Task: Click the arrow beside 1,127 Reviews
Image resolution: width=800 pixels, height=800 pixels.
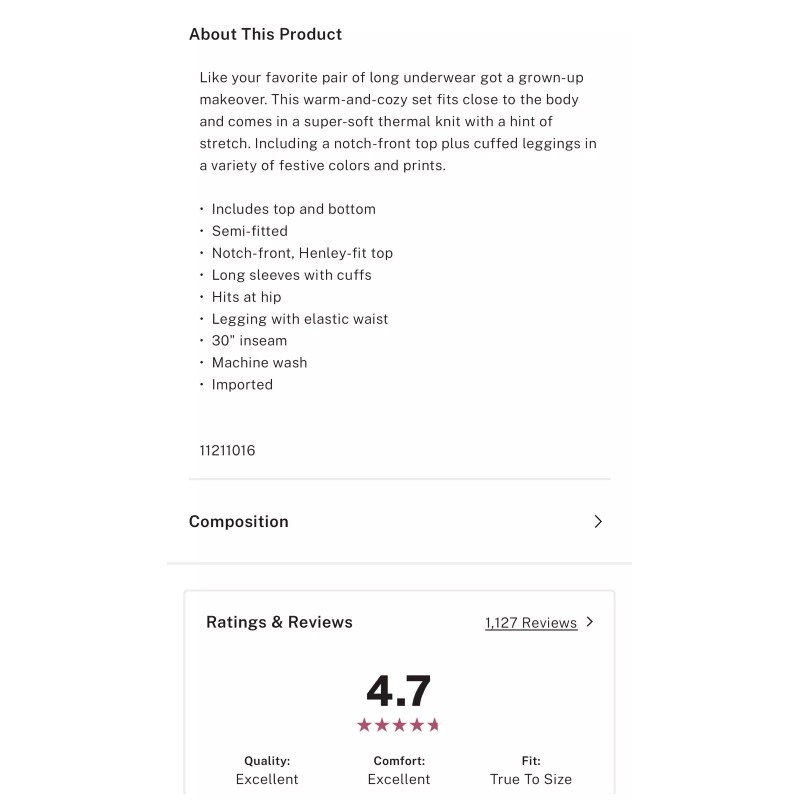Action: [x=590, y=622]
